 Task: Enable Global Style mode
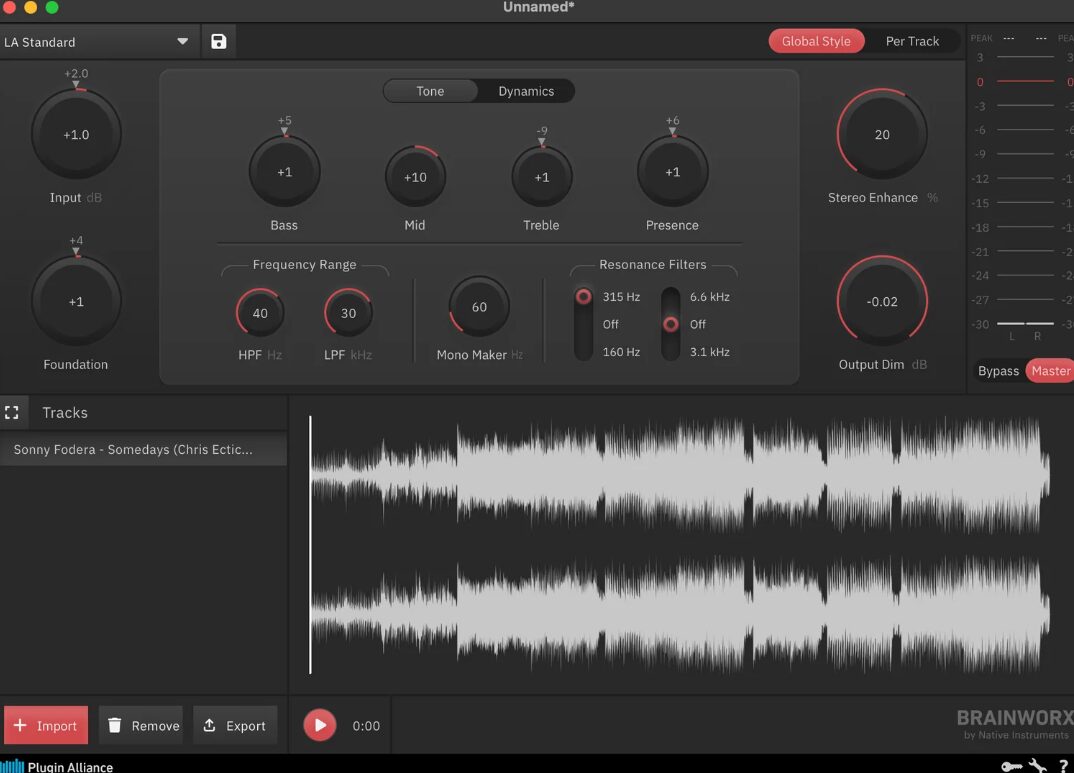click(815, 41)
